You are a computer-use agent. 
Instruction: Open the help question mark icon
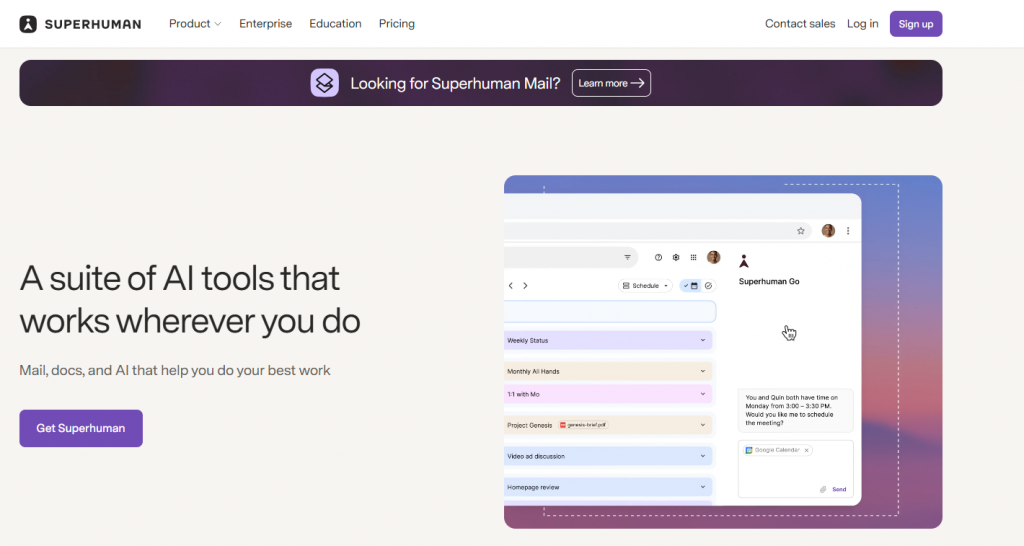click(x=658, y=257)
